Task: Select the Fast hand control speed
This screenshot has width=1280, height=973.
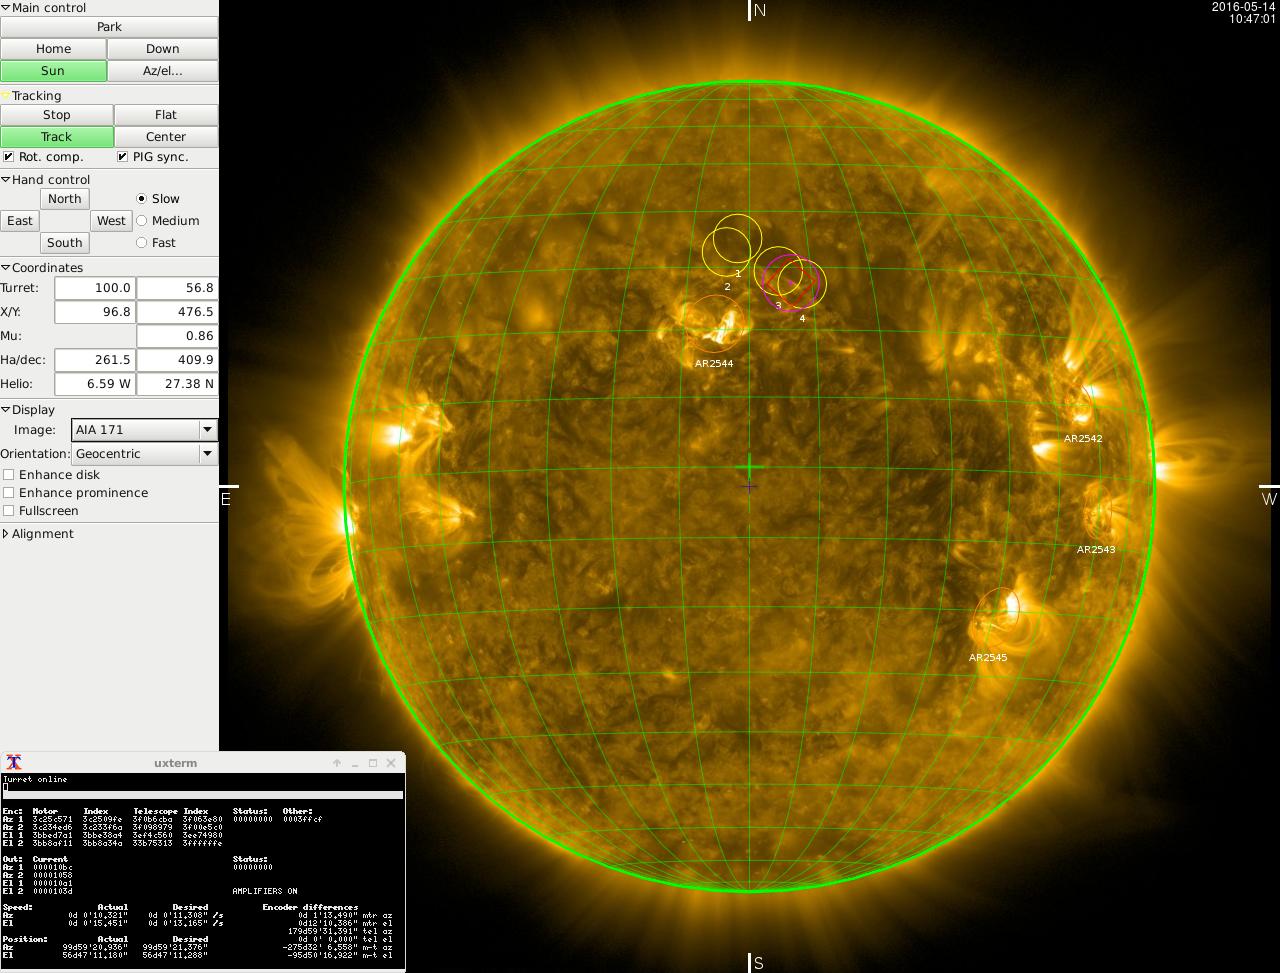Action: click(x=141, y=243)
